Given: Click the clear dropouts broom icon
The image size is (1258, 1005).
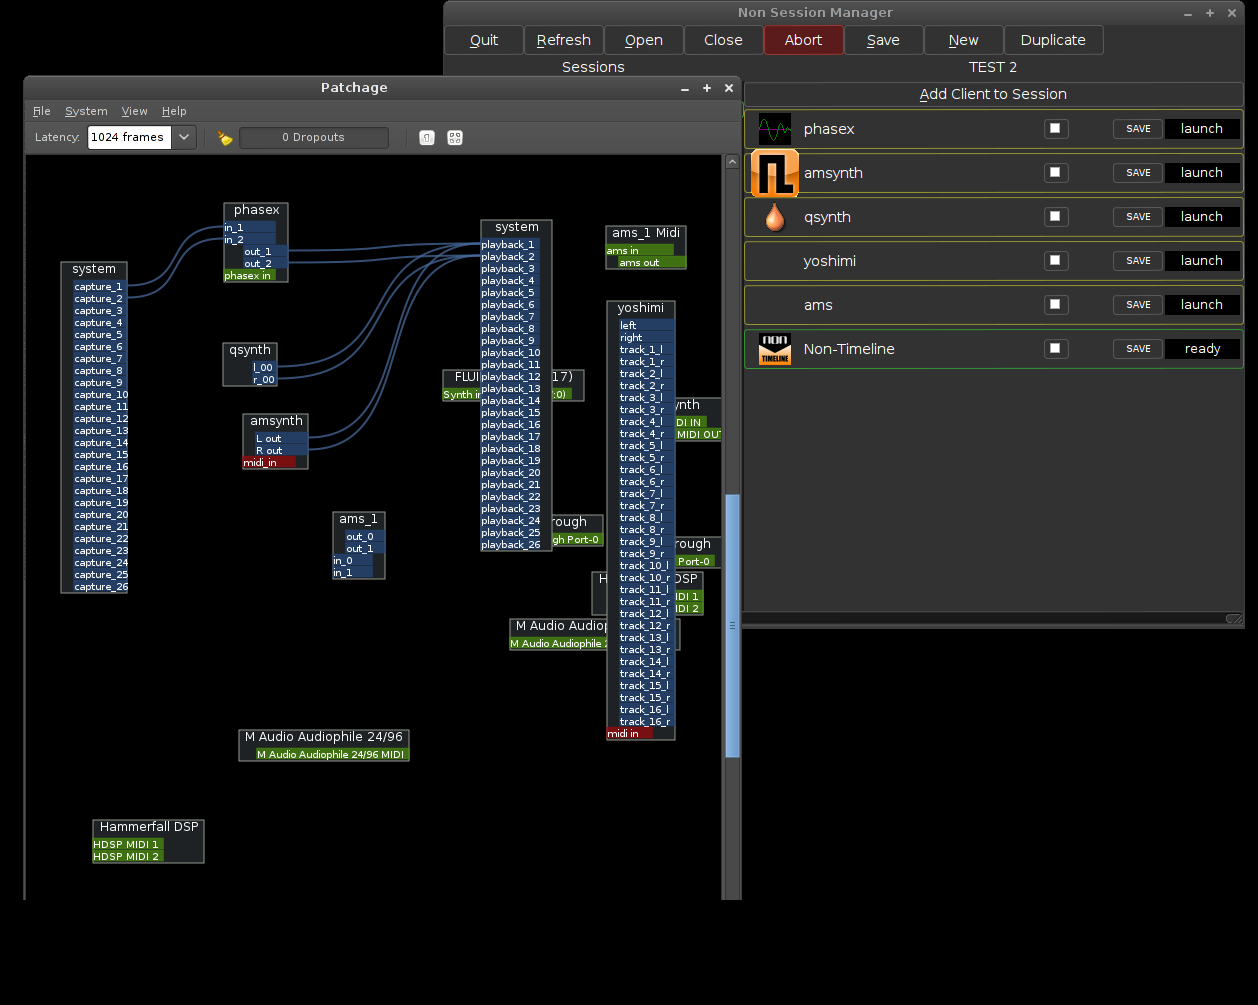Looking at the screenshot, I should tap(225, 138).
